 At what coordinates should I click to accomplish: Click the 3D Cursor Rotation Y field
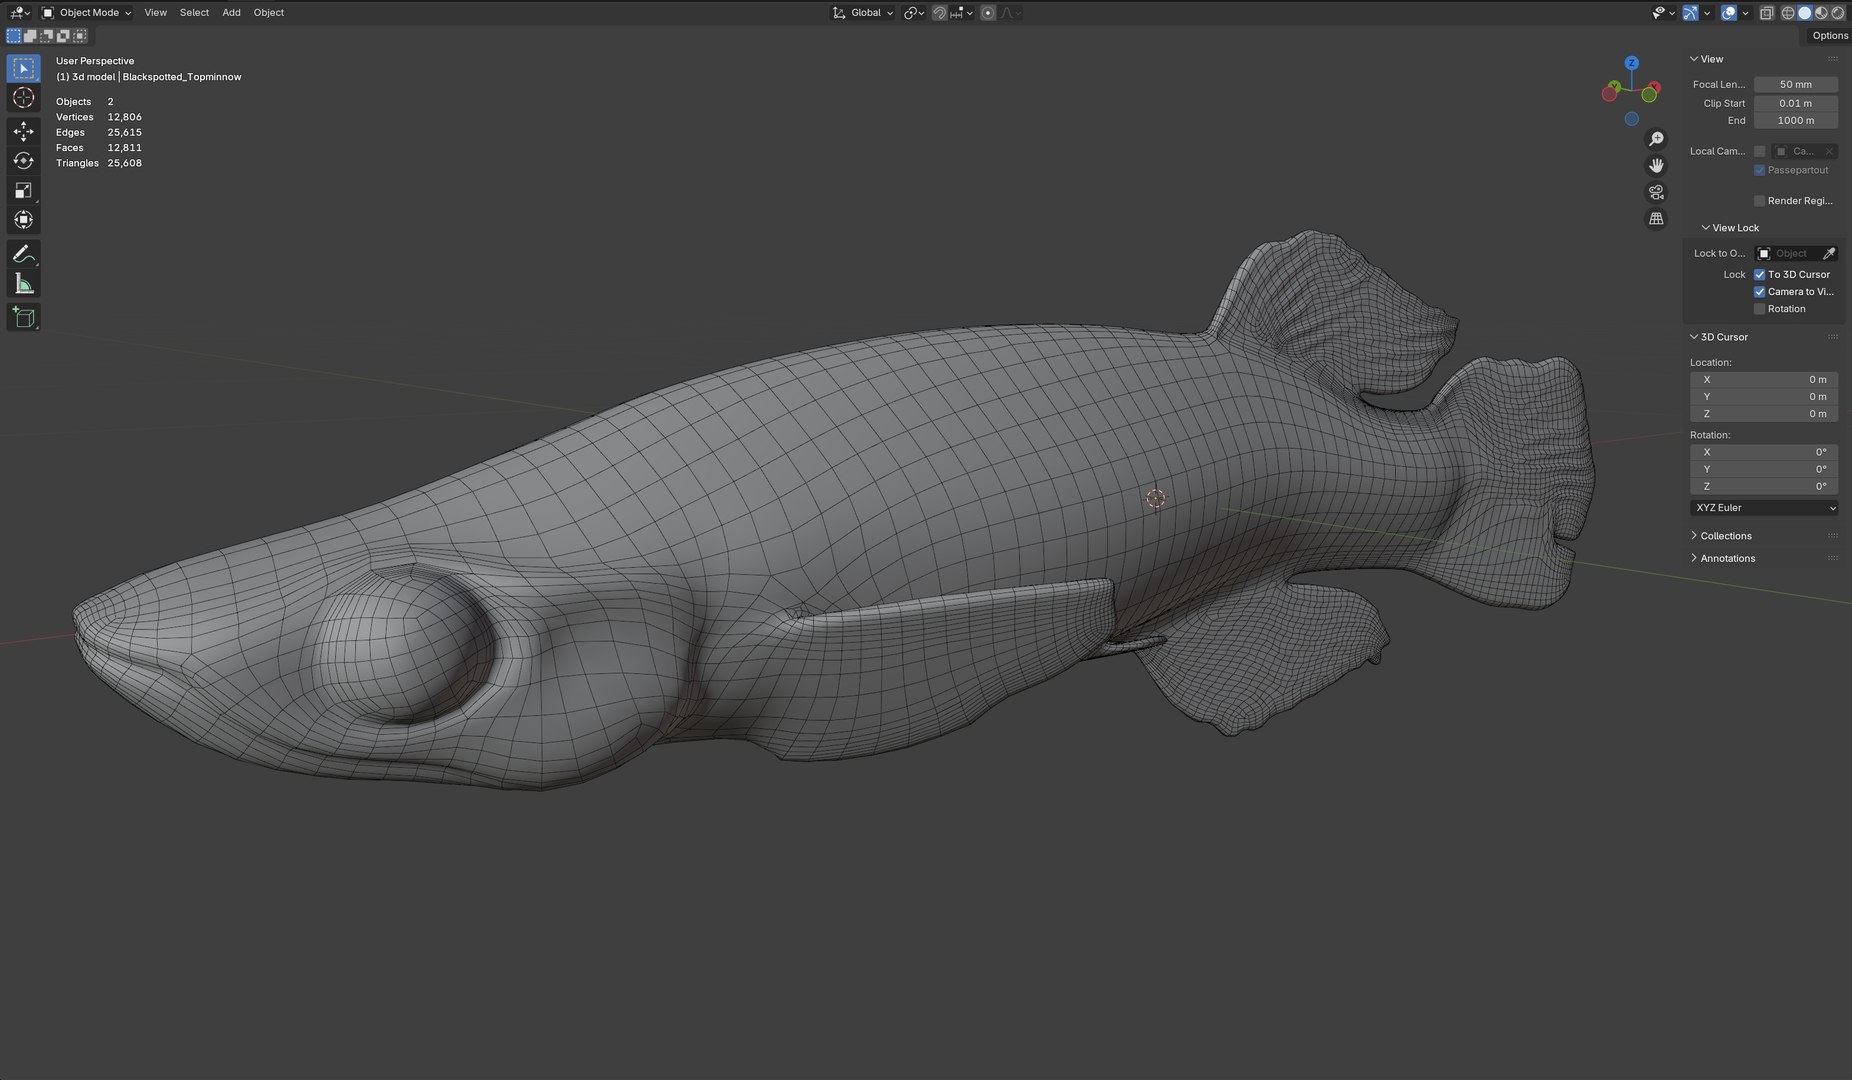click(1764, 469)
